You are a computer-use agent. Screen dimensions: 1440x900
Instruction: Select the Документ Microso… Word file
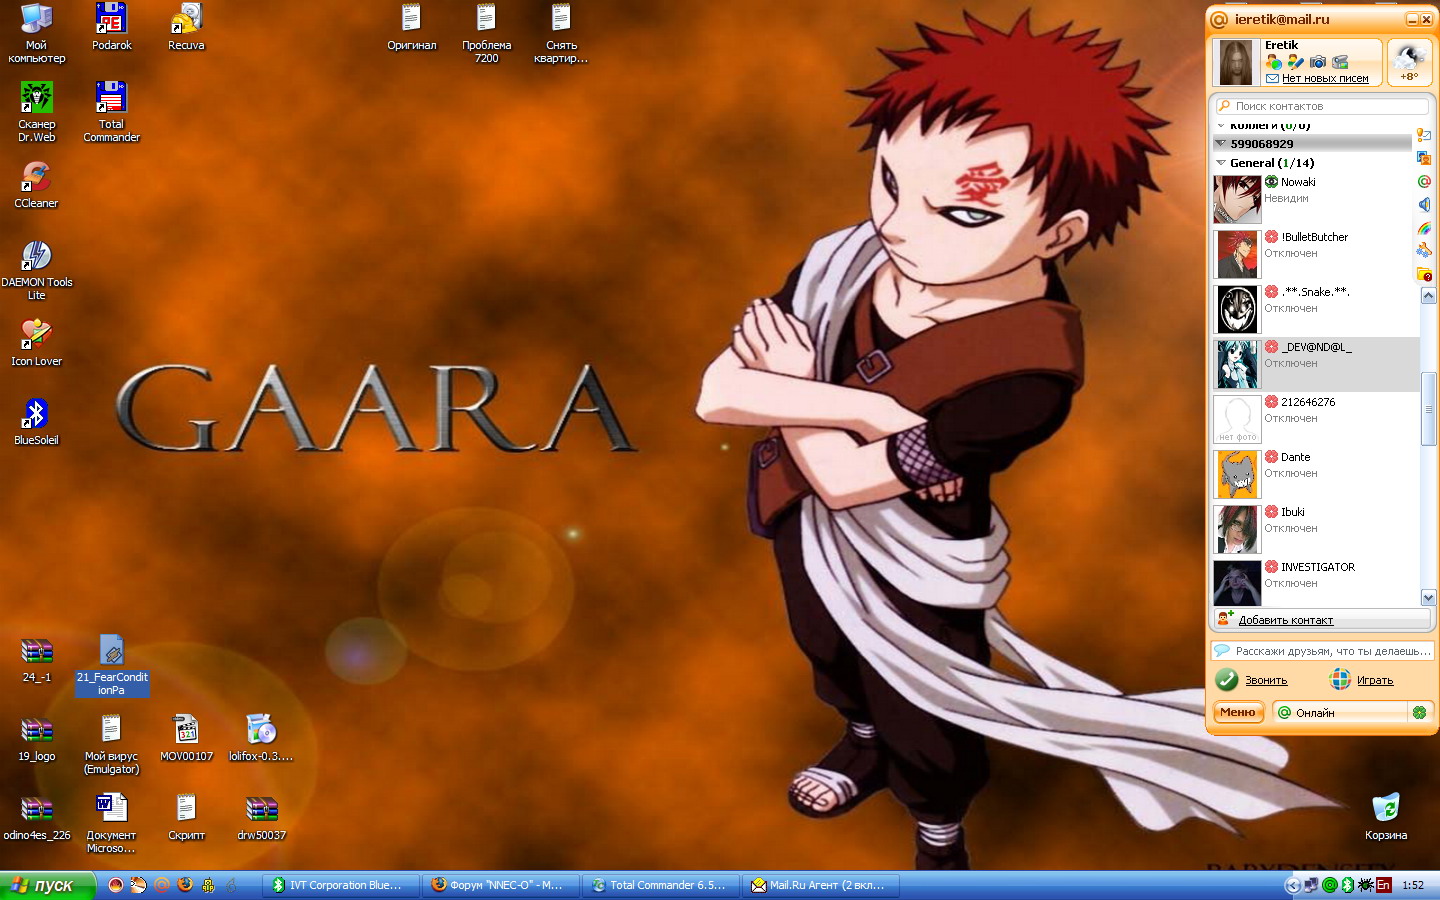(x=111, y=823)
